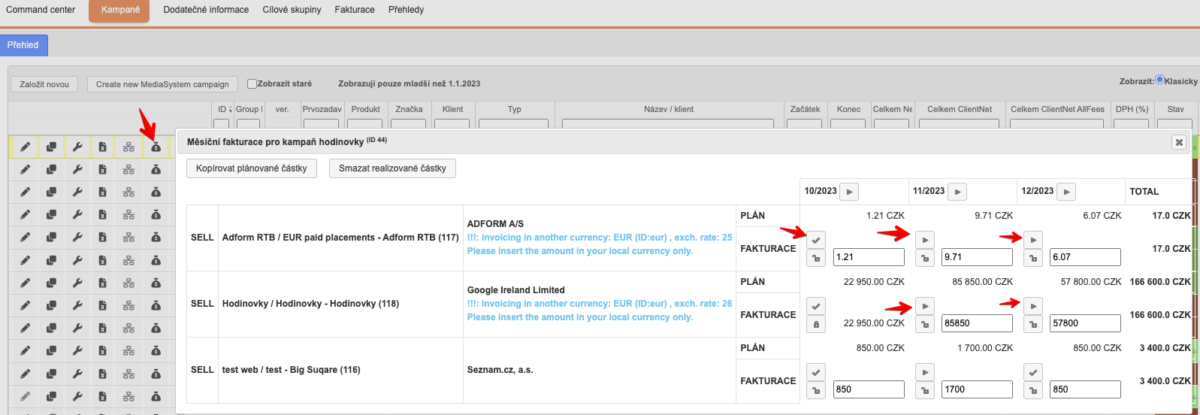Expand the 12/2023 month column arrow
Screen dimensions: 1200x415
[1067, 191]
